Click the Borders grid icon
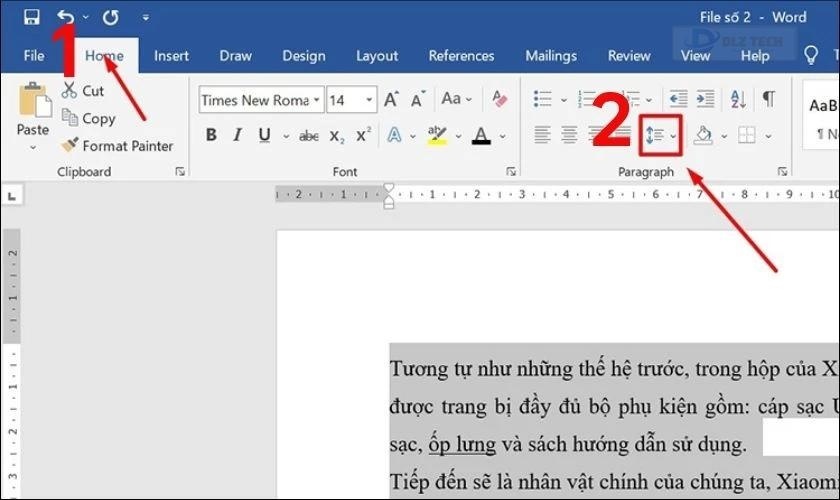 tap(746, 135)
